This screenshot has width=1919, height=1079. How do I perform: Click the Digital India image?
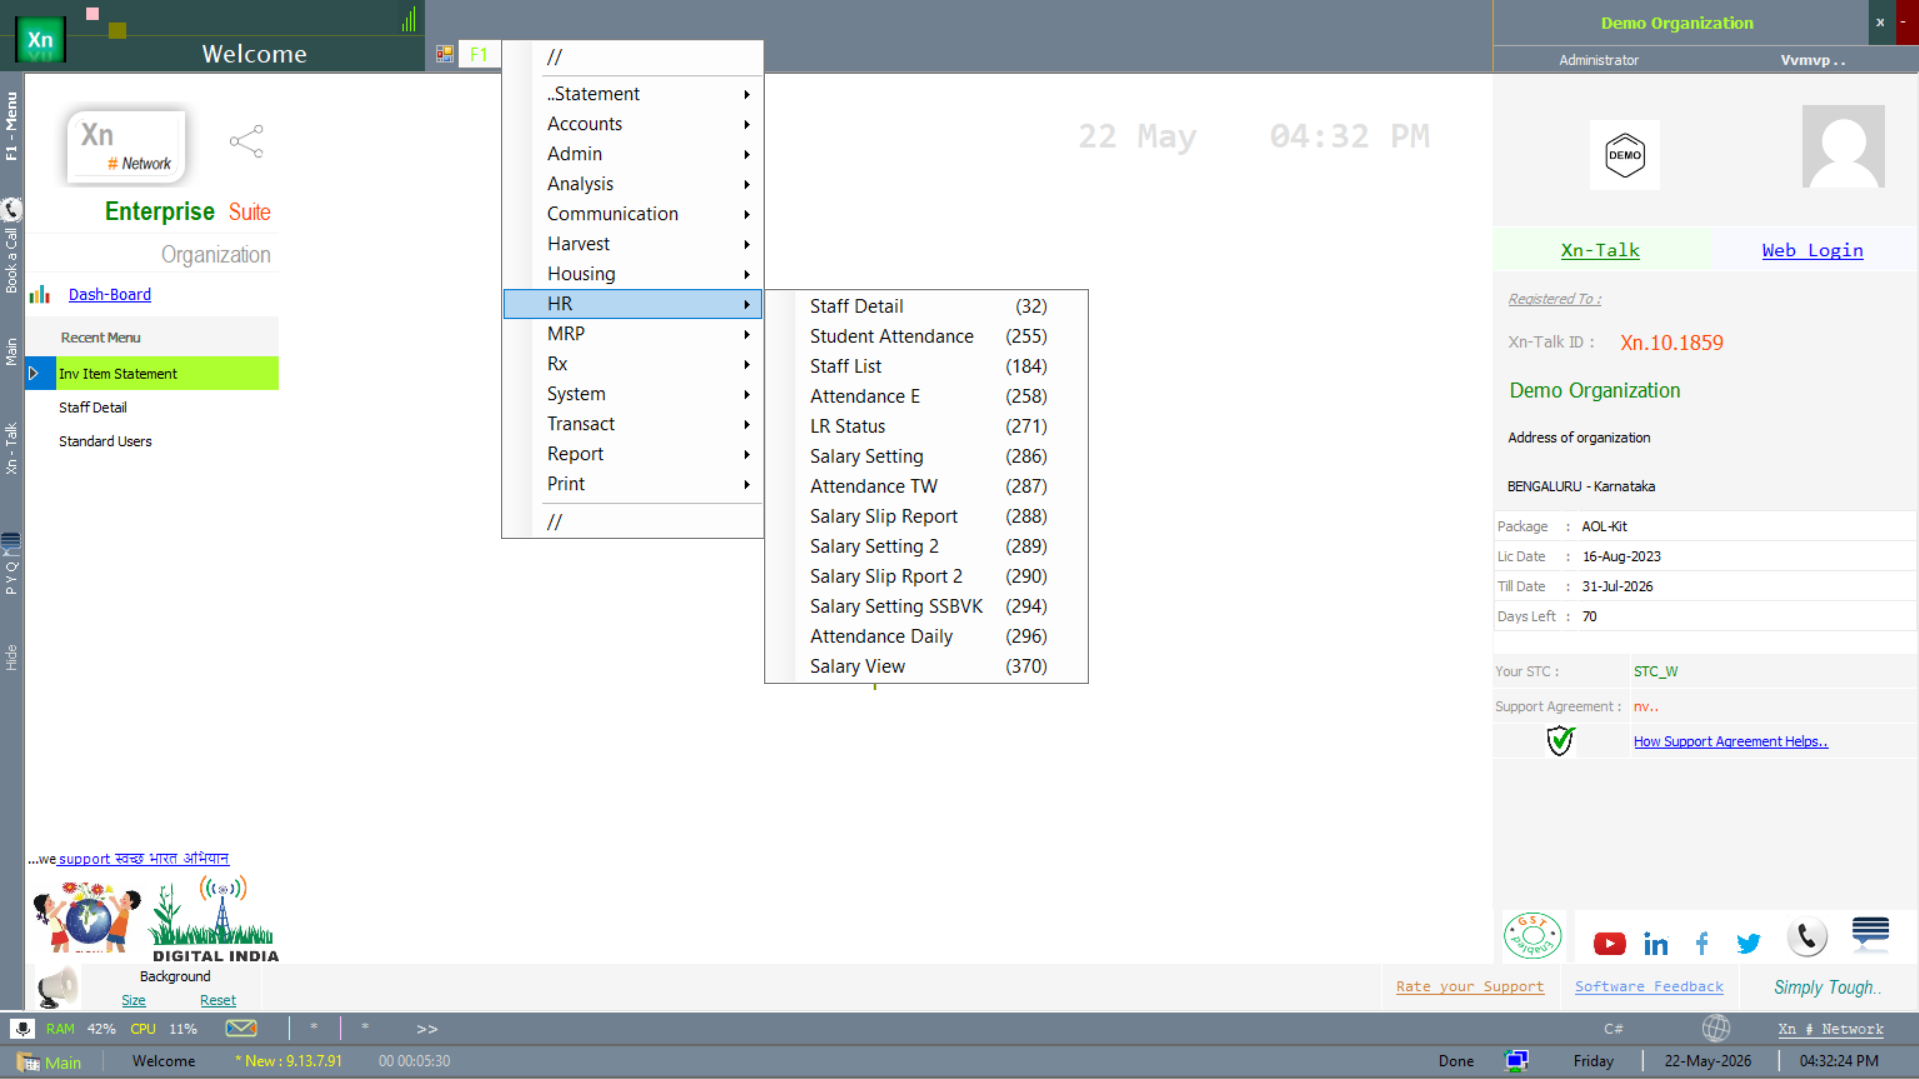click(x=212, y=920)
